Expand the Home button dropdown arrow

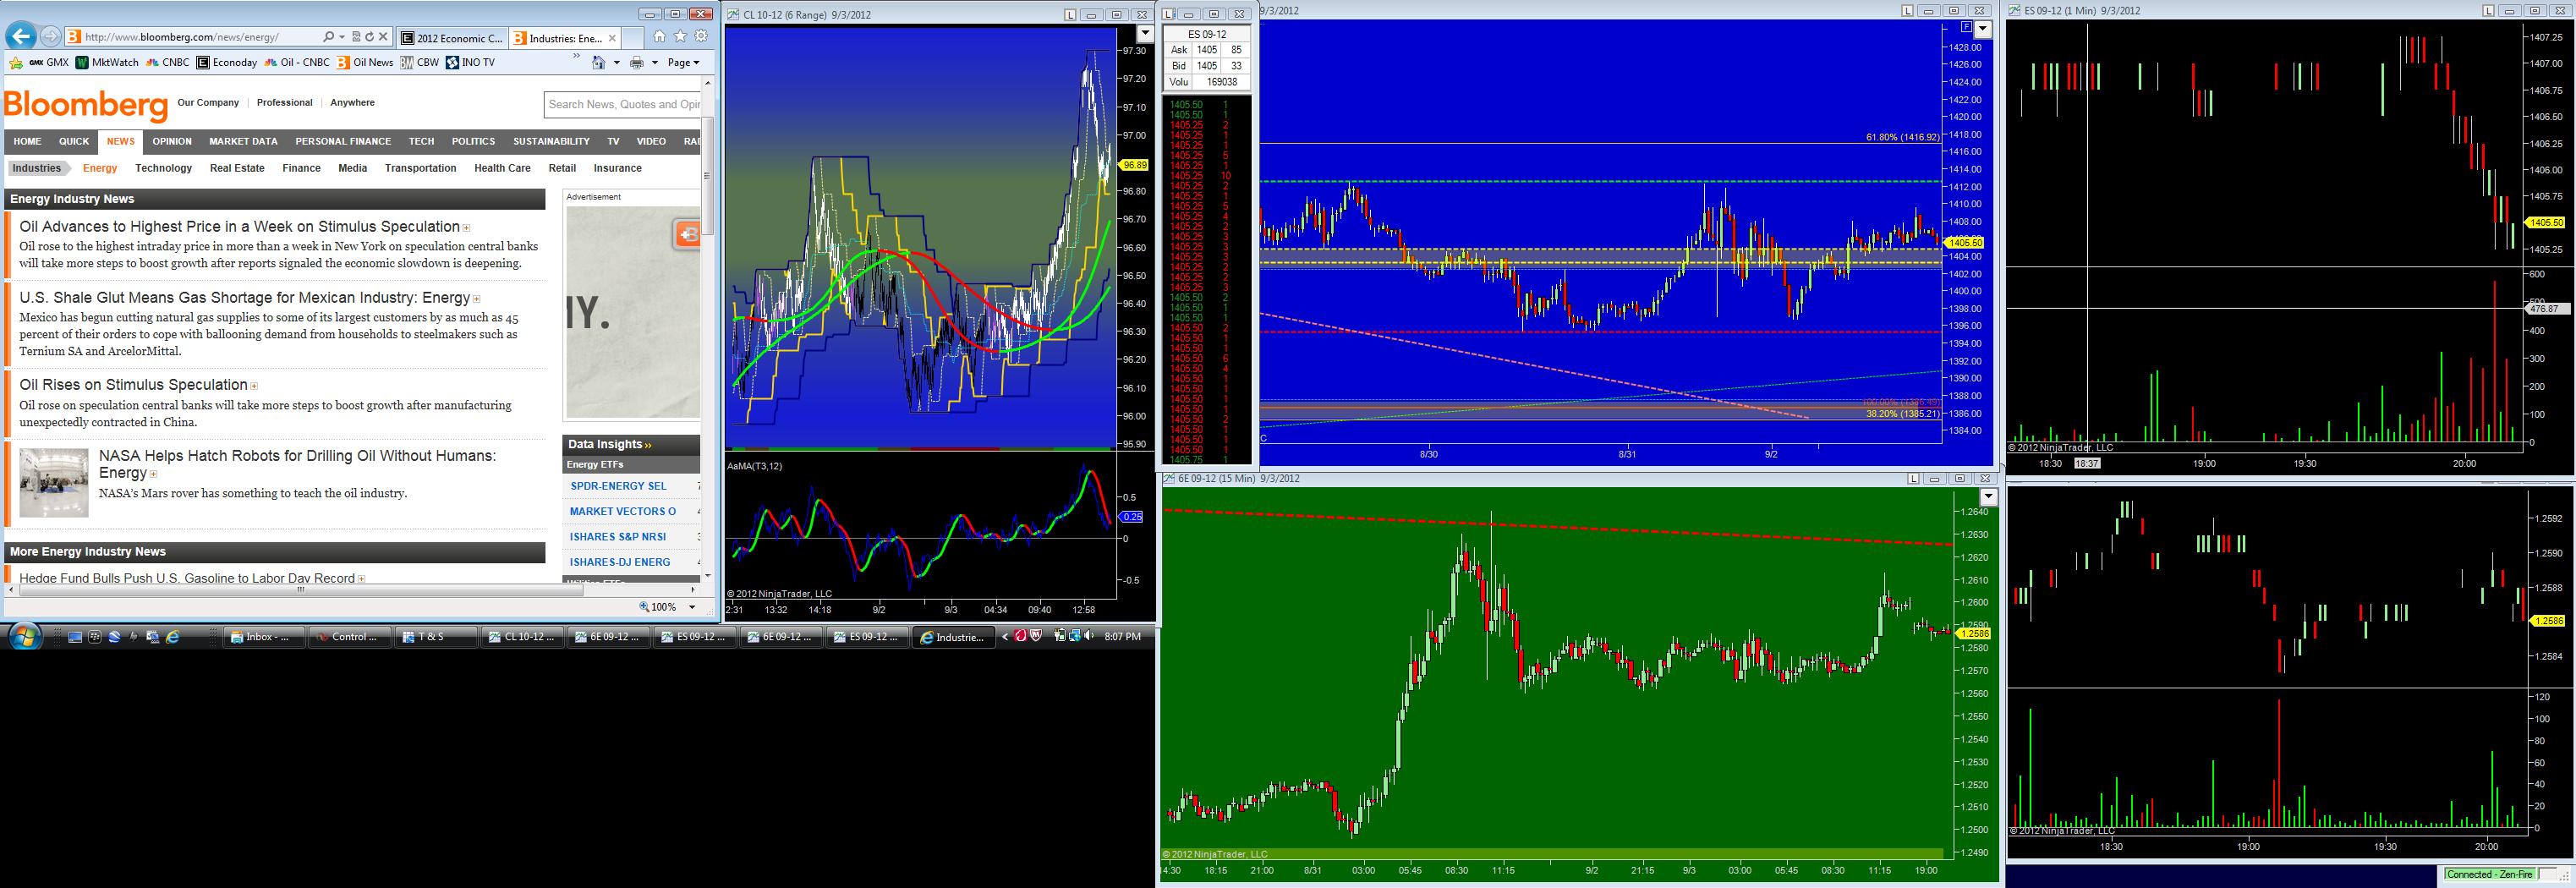click(616, 62)
